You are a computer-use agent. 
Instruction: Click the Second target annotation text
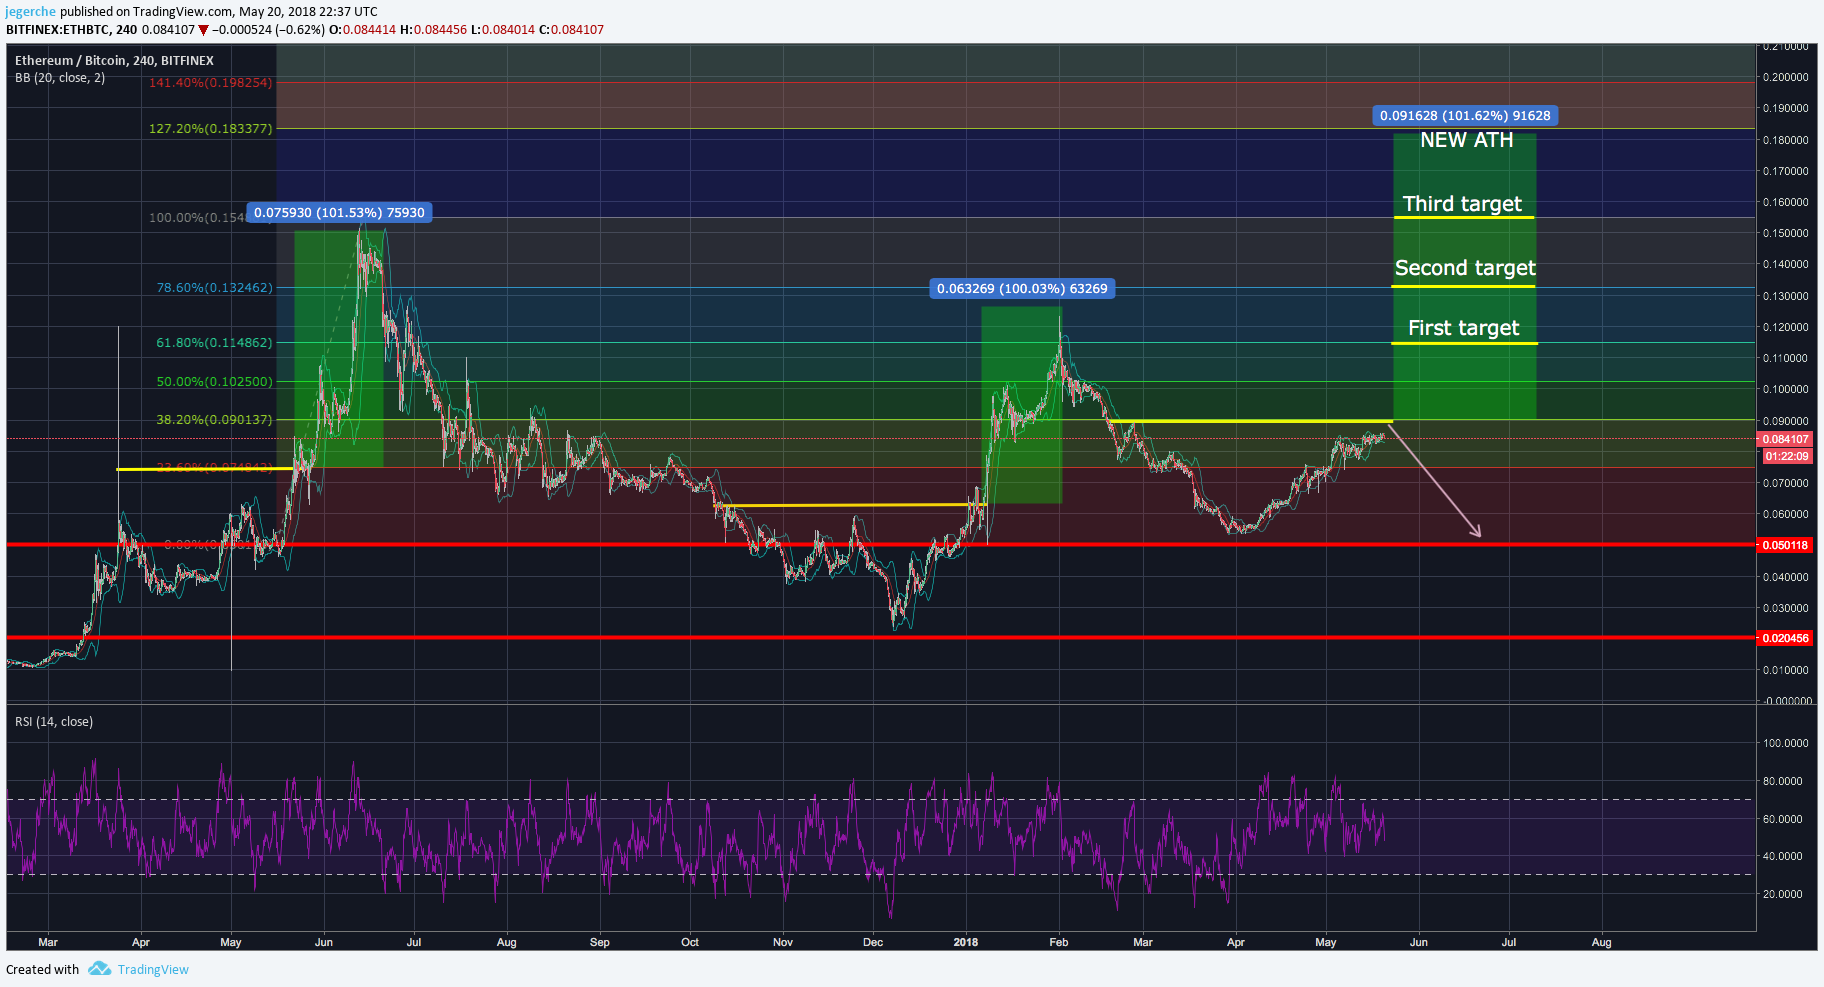[x=1465, y=268]
